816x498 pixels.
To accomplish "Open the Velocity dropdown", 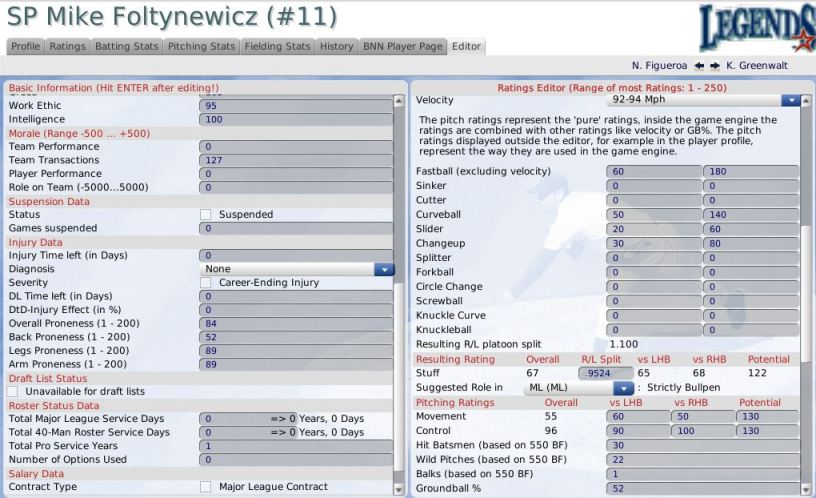I will [791, 99].
